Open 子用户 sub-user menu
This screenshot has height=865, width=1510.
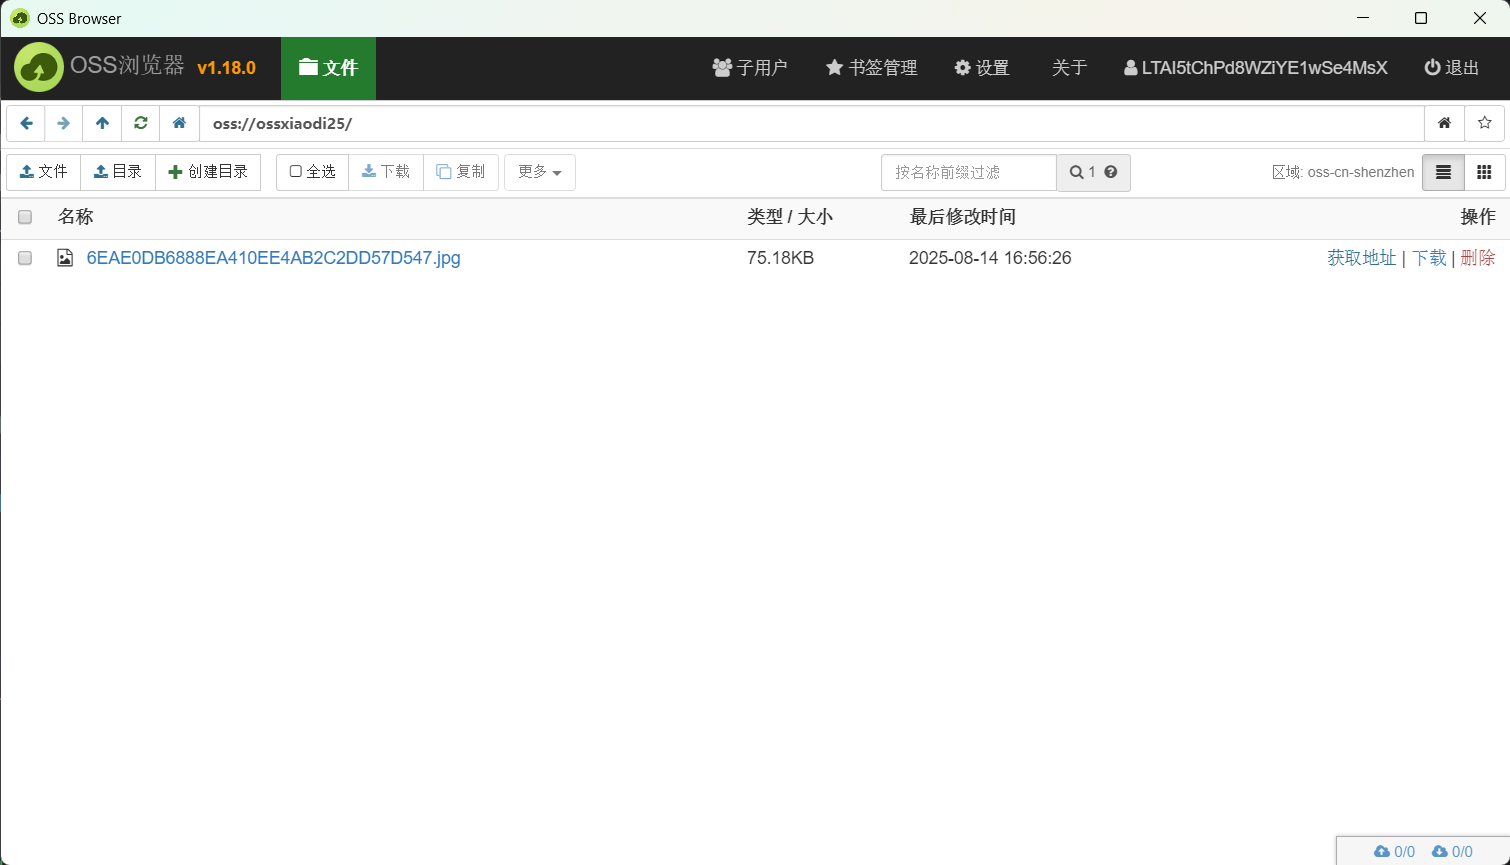coord(750,68)
